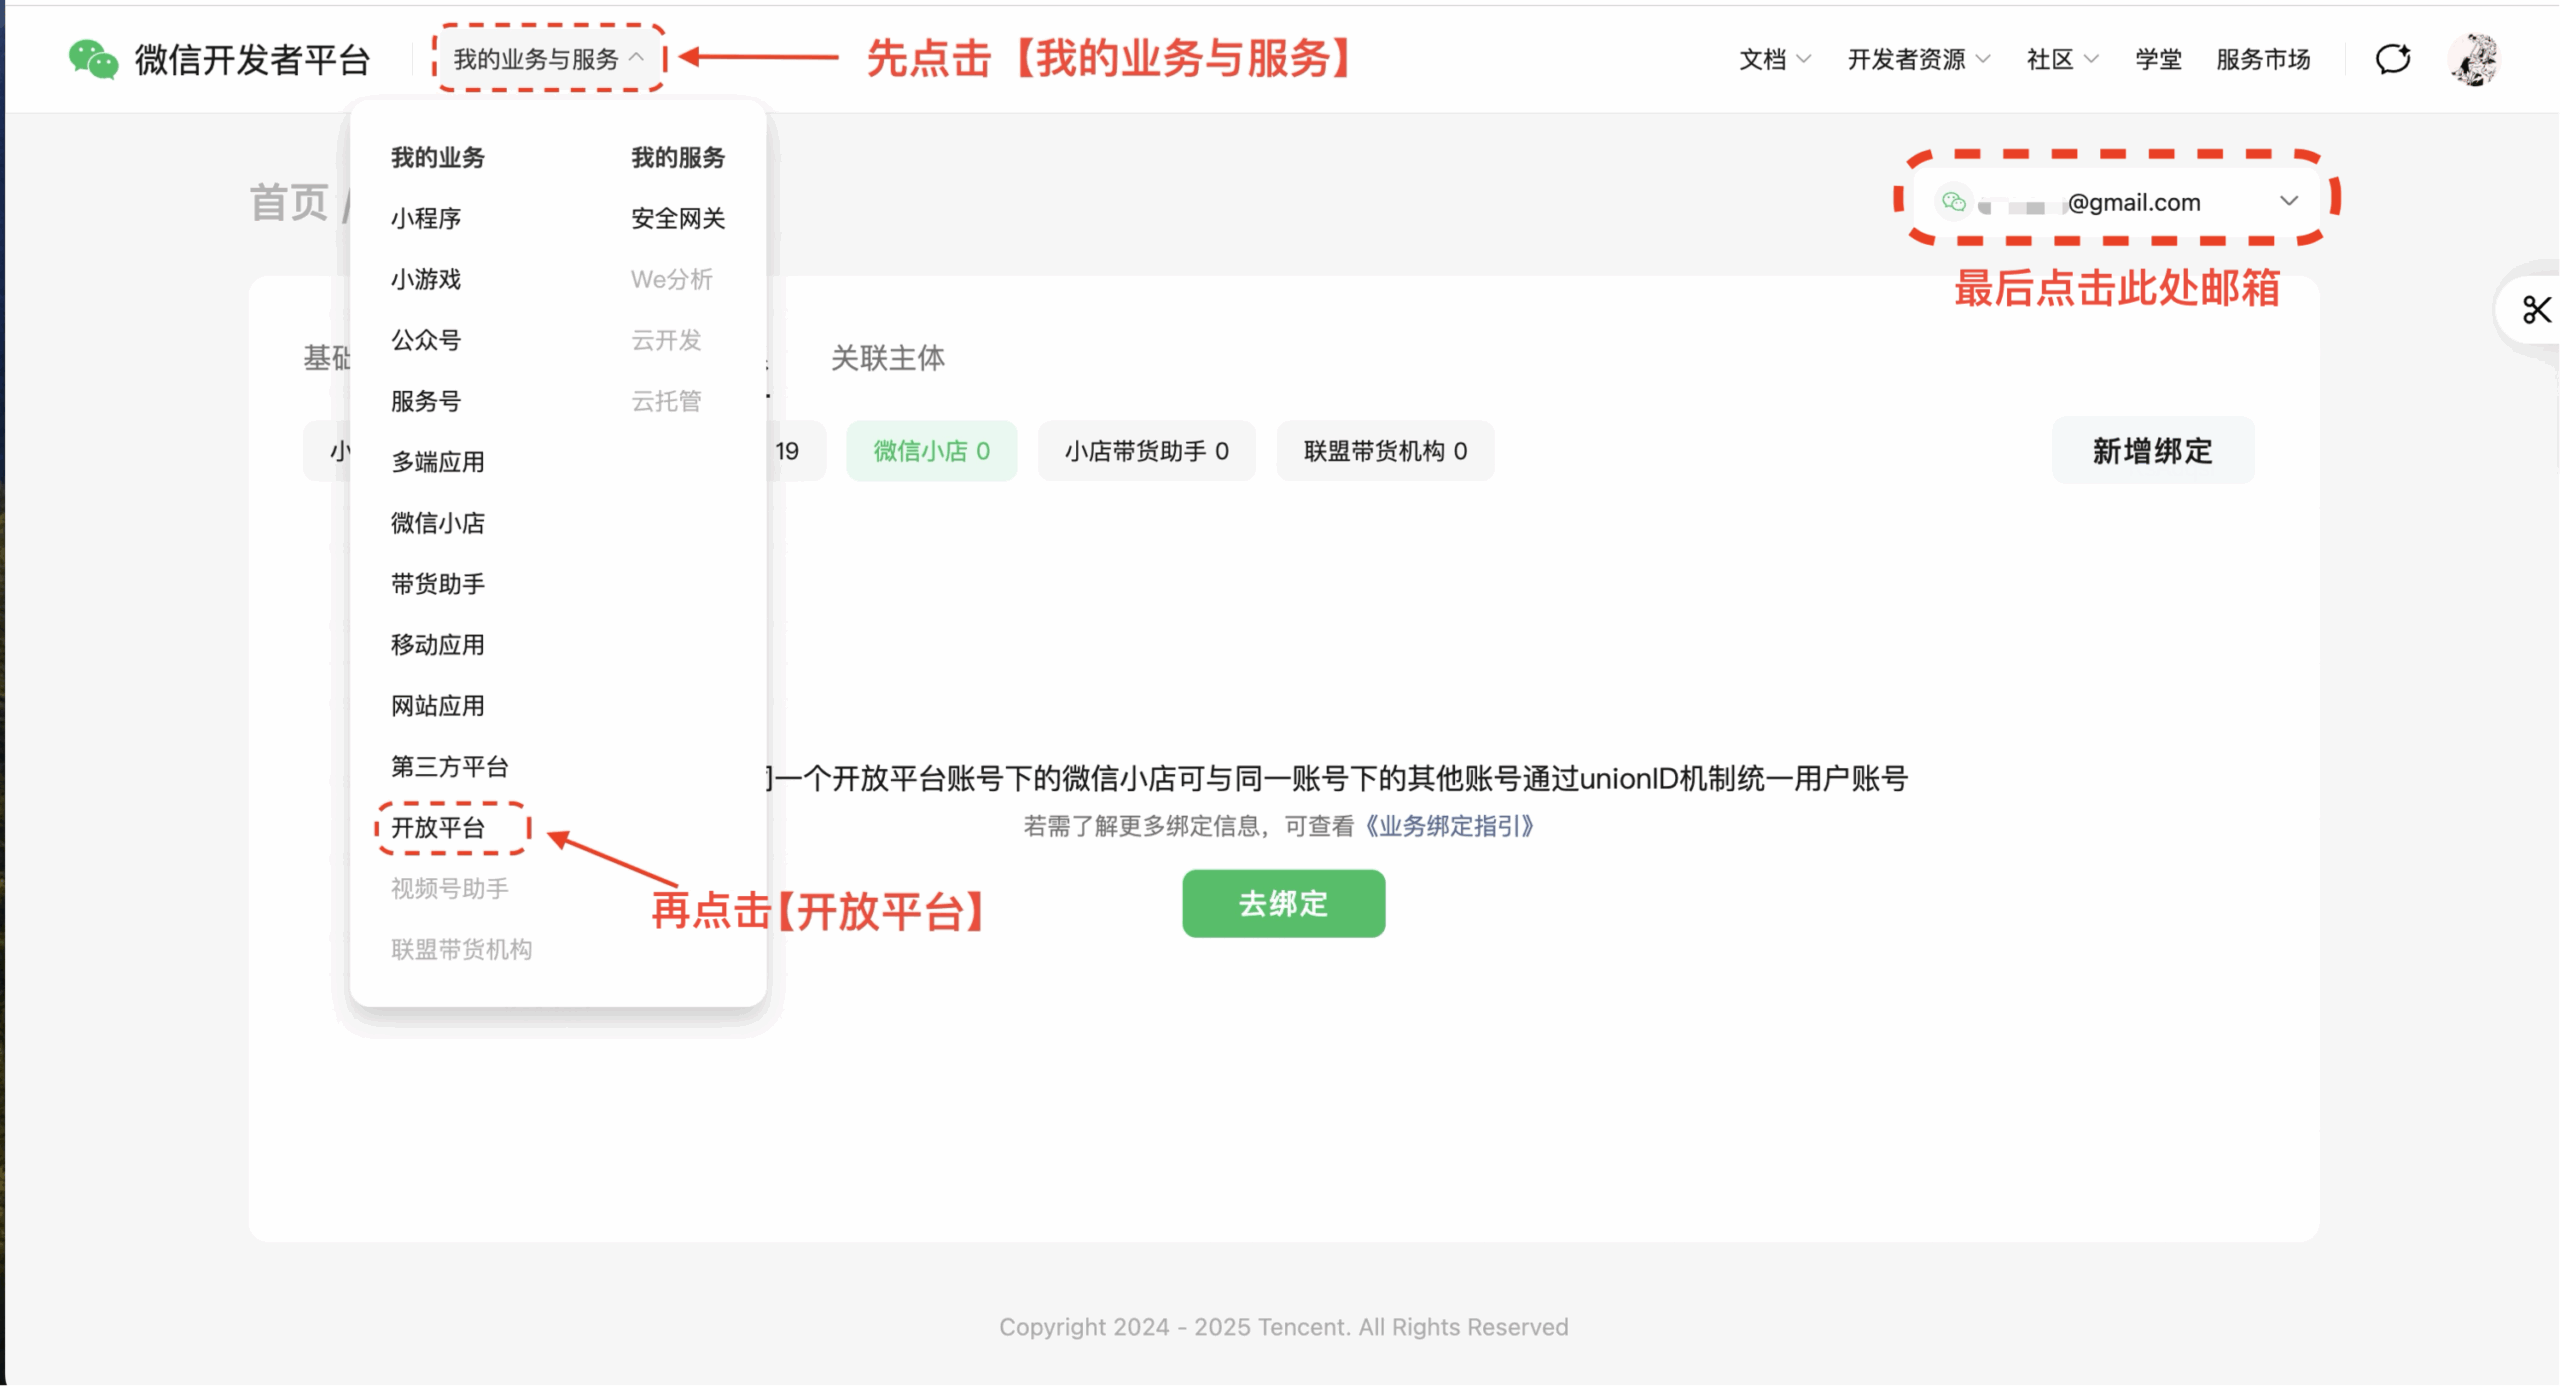The image size is (2560, 1386).
Task: Click the 新增绑定 button
Action: point(2152,451)
